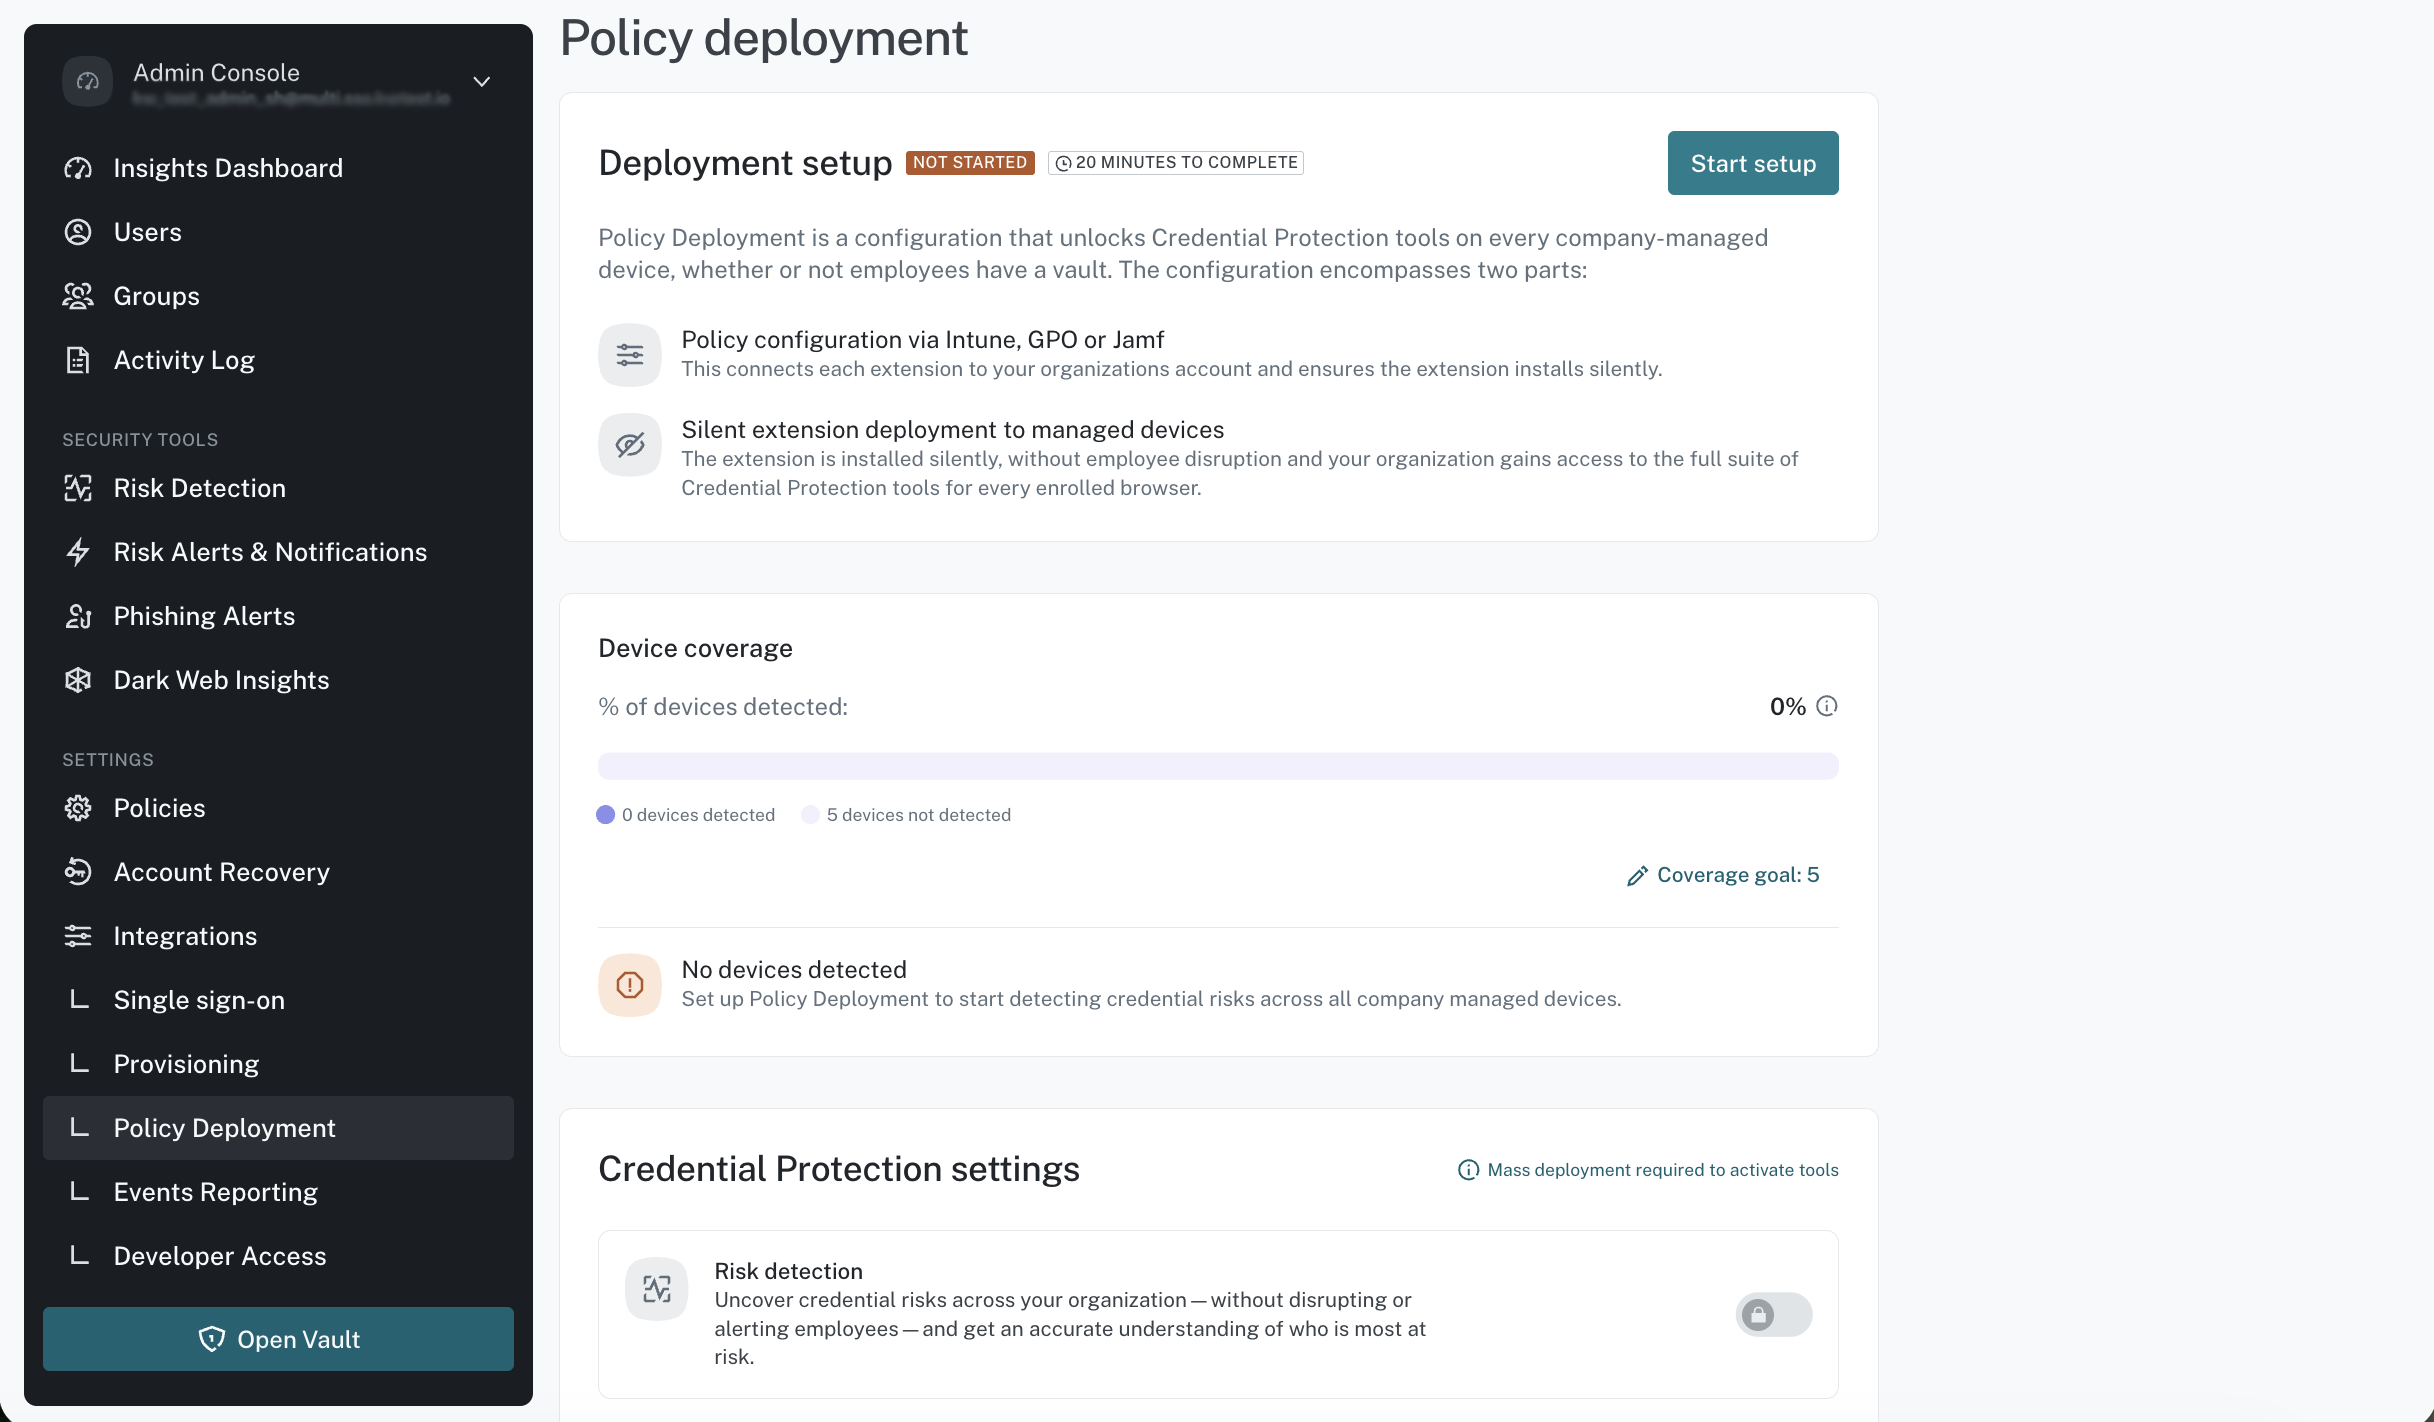Expand the Admin Console account chevron

(x=482, y=82)
